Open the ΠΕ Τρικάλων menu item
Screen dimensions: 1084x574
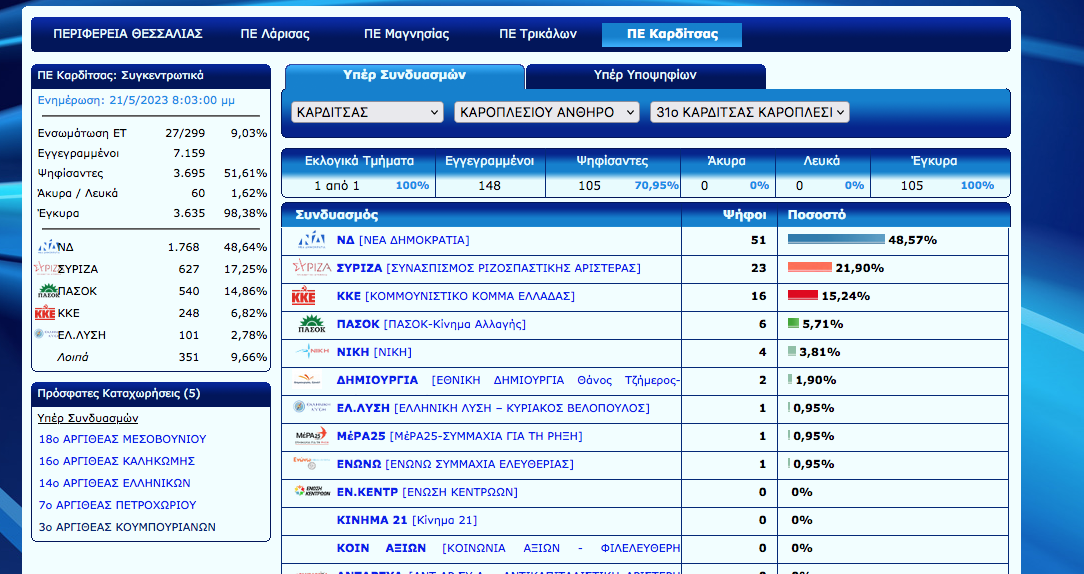pyautogui.click(x=538, y=34)
